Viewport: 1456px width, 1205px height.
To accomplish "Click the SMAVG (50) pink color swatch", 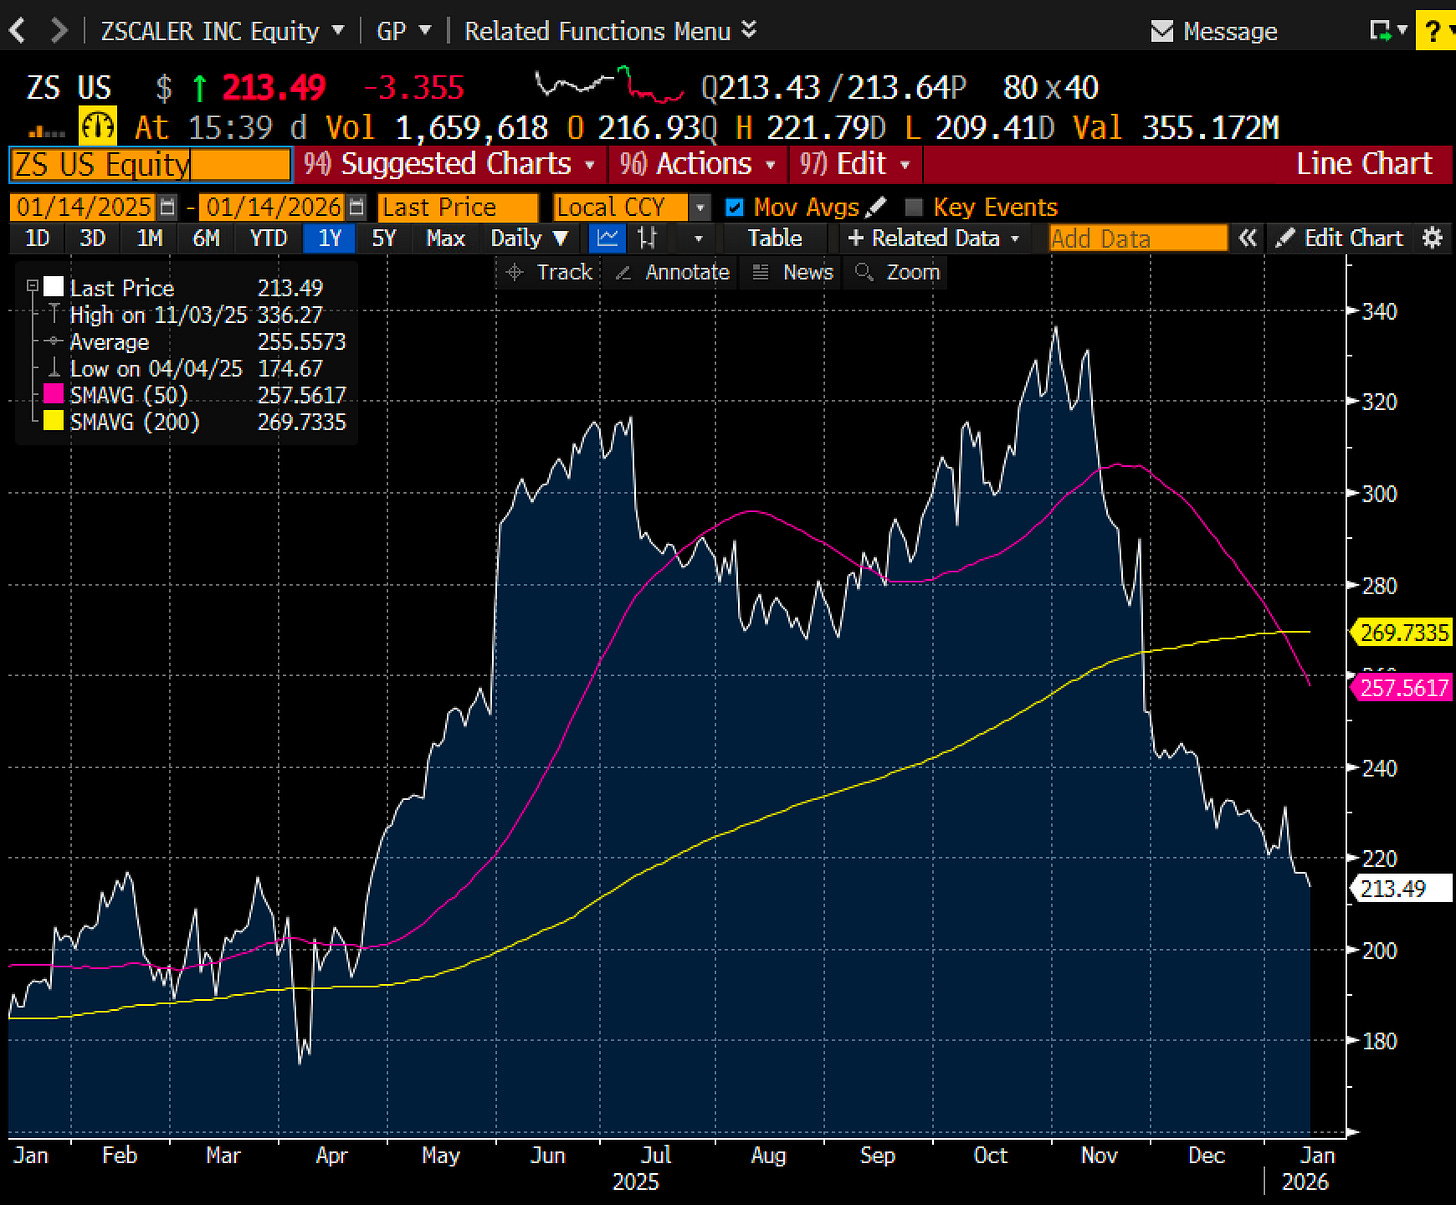I will [x=52, y=394].
